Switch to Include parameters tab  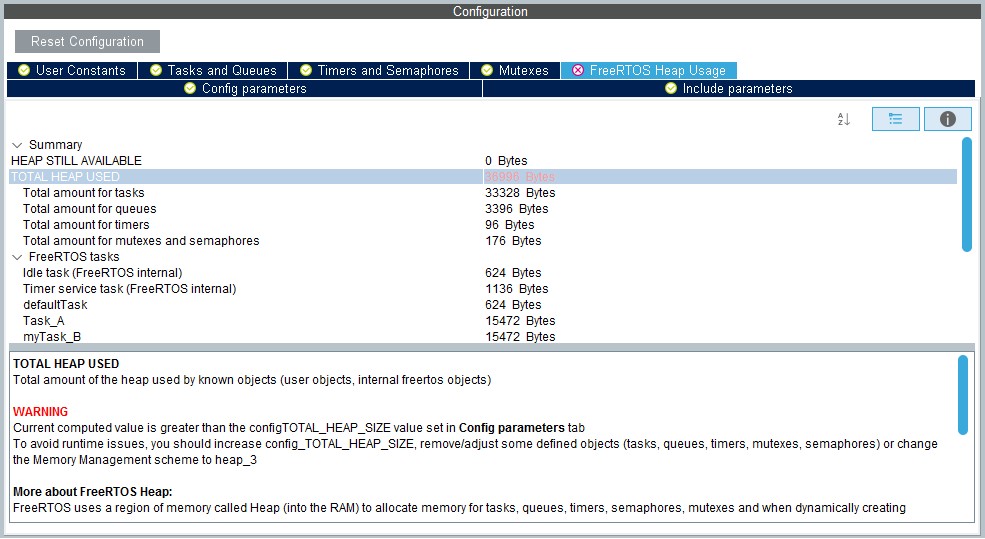(729, 89)
